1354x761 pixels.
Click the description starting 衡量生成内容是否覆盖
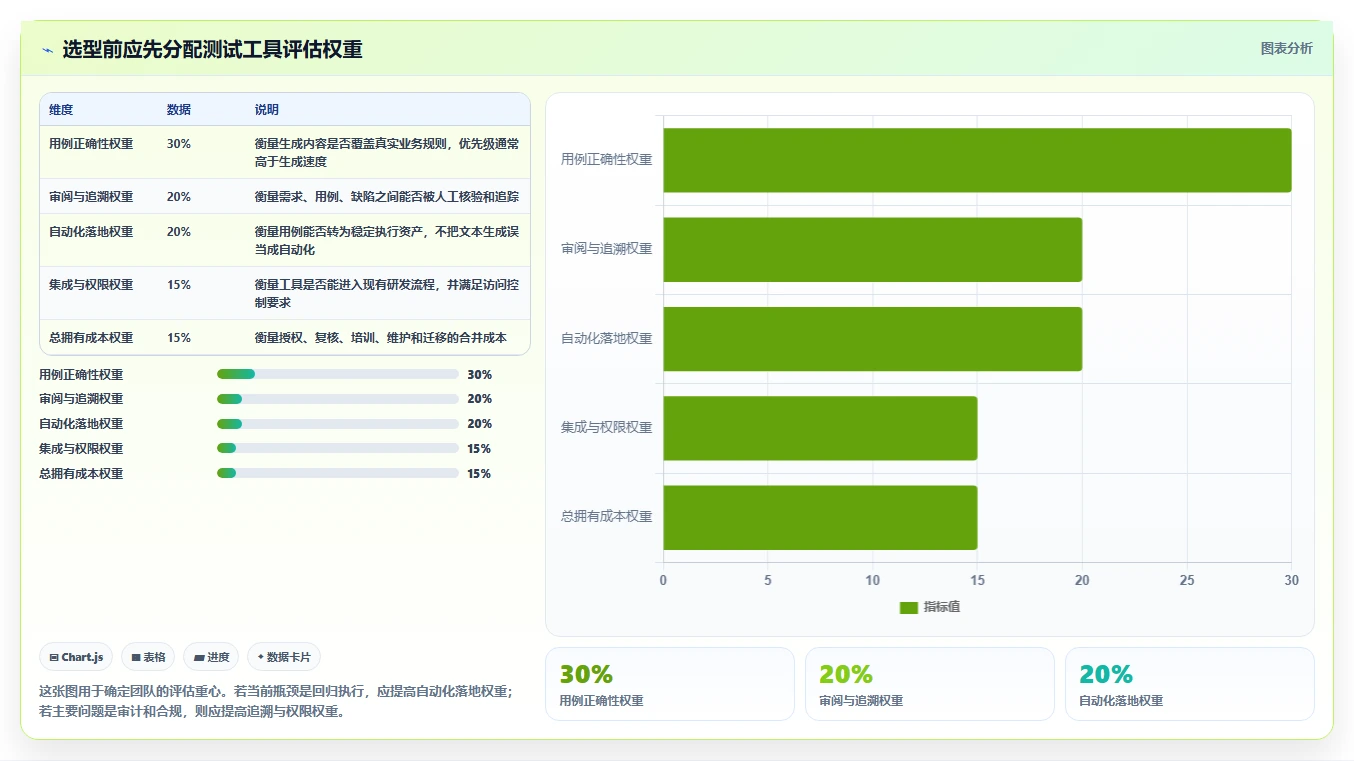387,153
